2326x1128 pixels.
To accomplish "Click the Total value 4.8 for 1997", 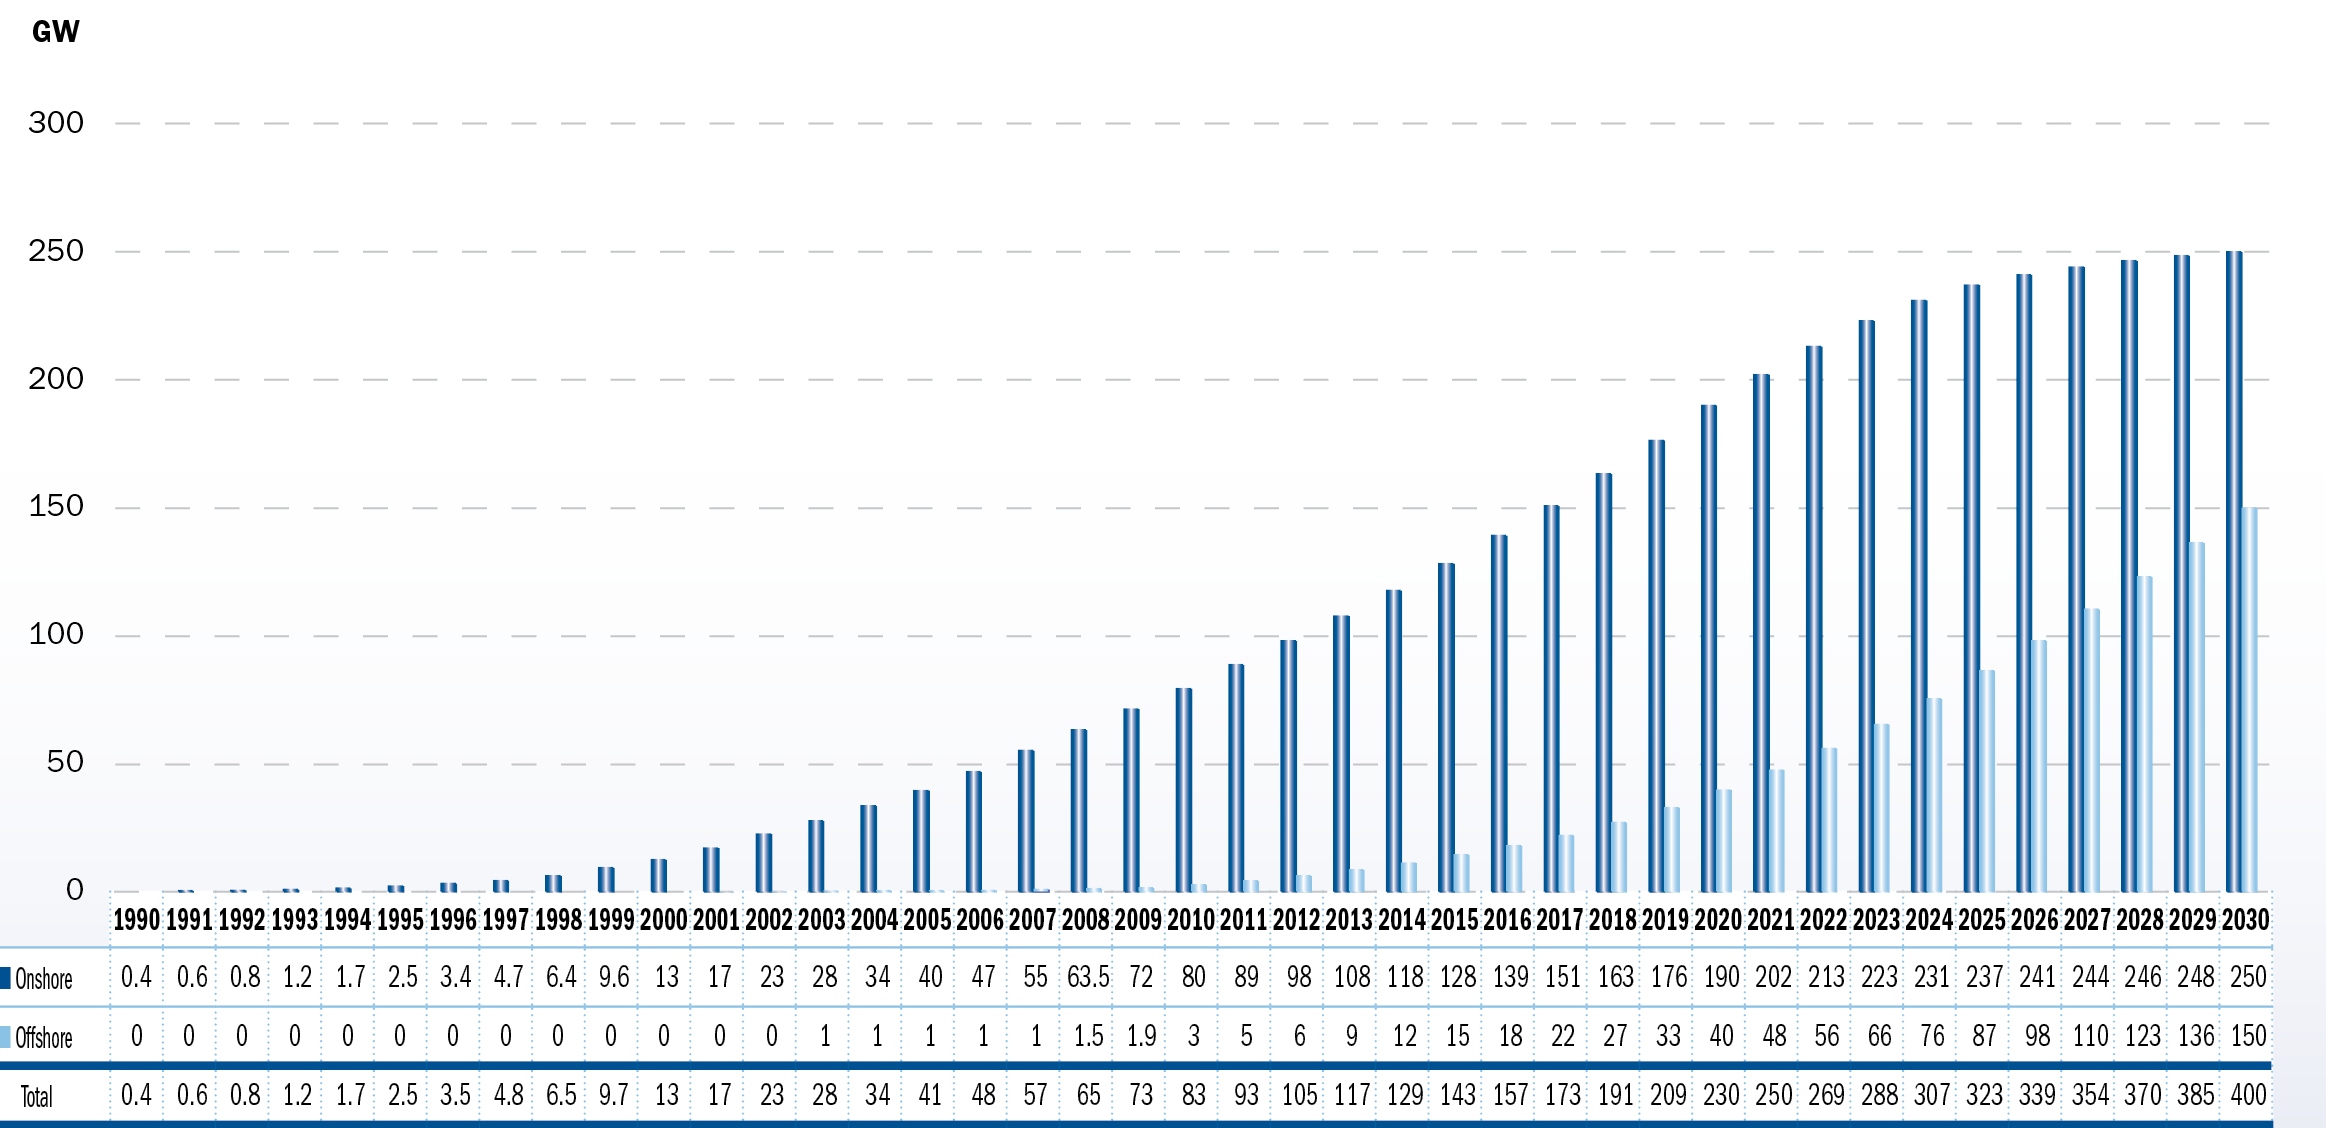I will [x=508, y=1095].
